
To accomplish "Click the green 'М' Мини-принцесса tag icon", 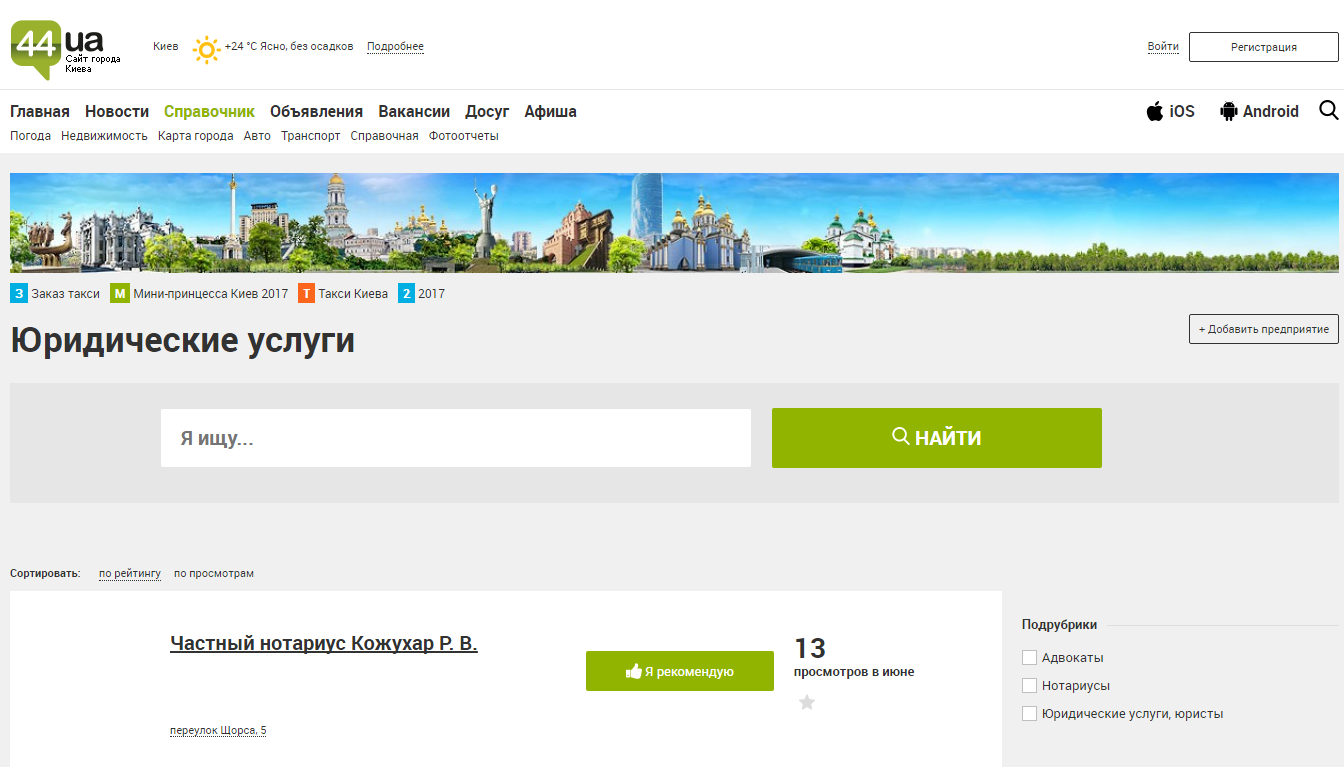I will [x=120, y=294].
